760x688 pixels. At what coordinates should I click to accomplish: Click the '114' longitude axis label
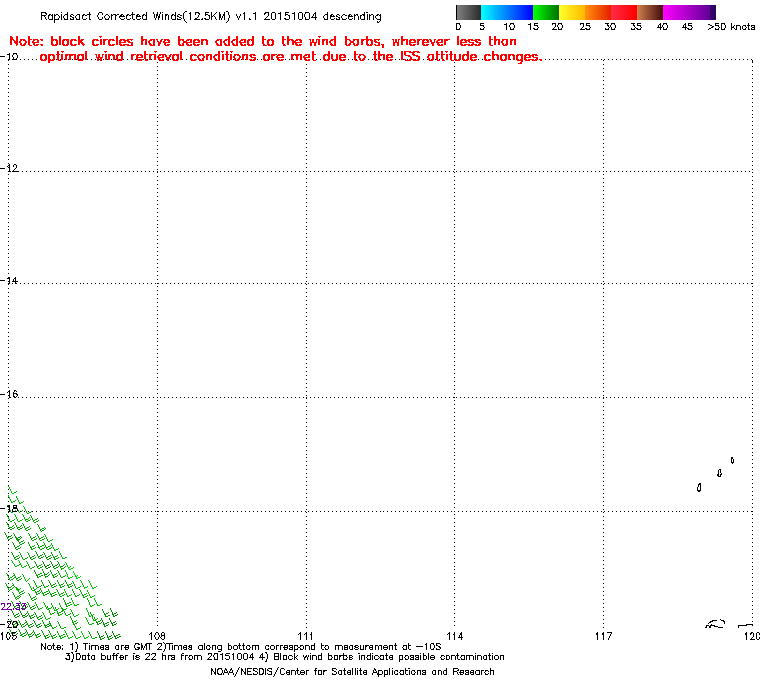click(454, 636)
